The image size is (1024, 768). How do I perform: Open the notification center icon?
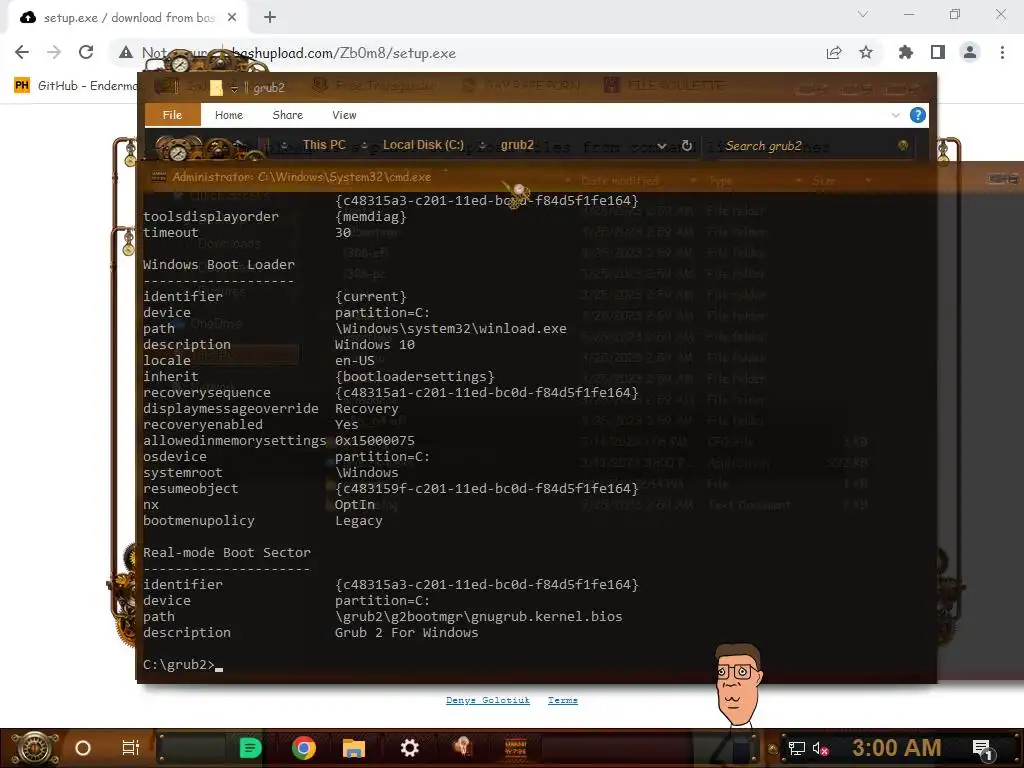[983, 749]
